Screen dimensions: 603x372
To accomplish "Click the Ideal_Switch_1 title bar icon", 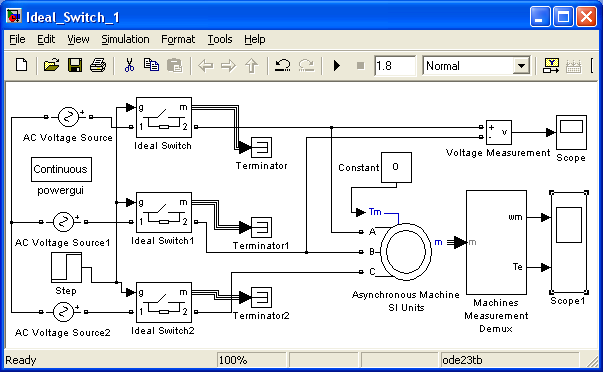I will click(x=14, y=17).
